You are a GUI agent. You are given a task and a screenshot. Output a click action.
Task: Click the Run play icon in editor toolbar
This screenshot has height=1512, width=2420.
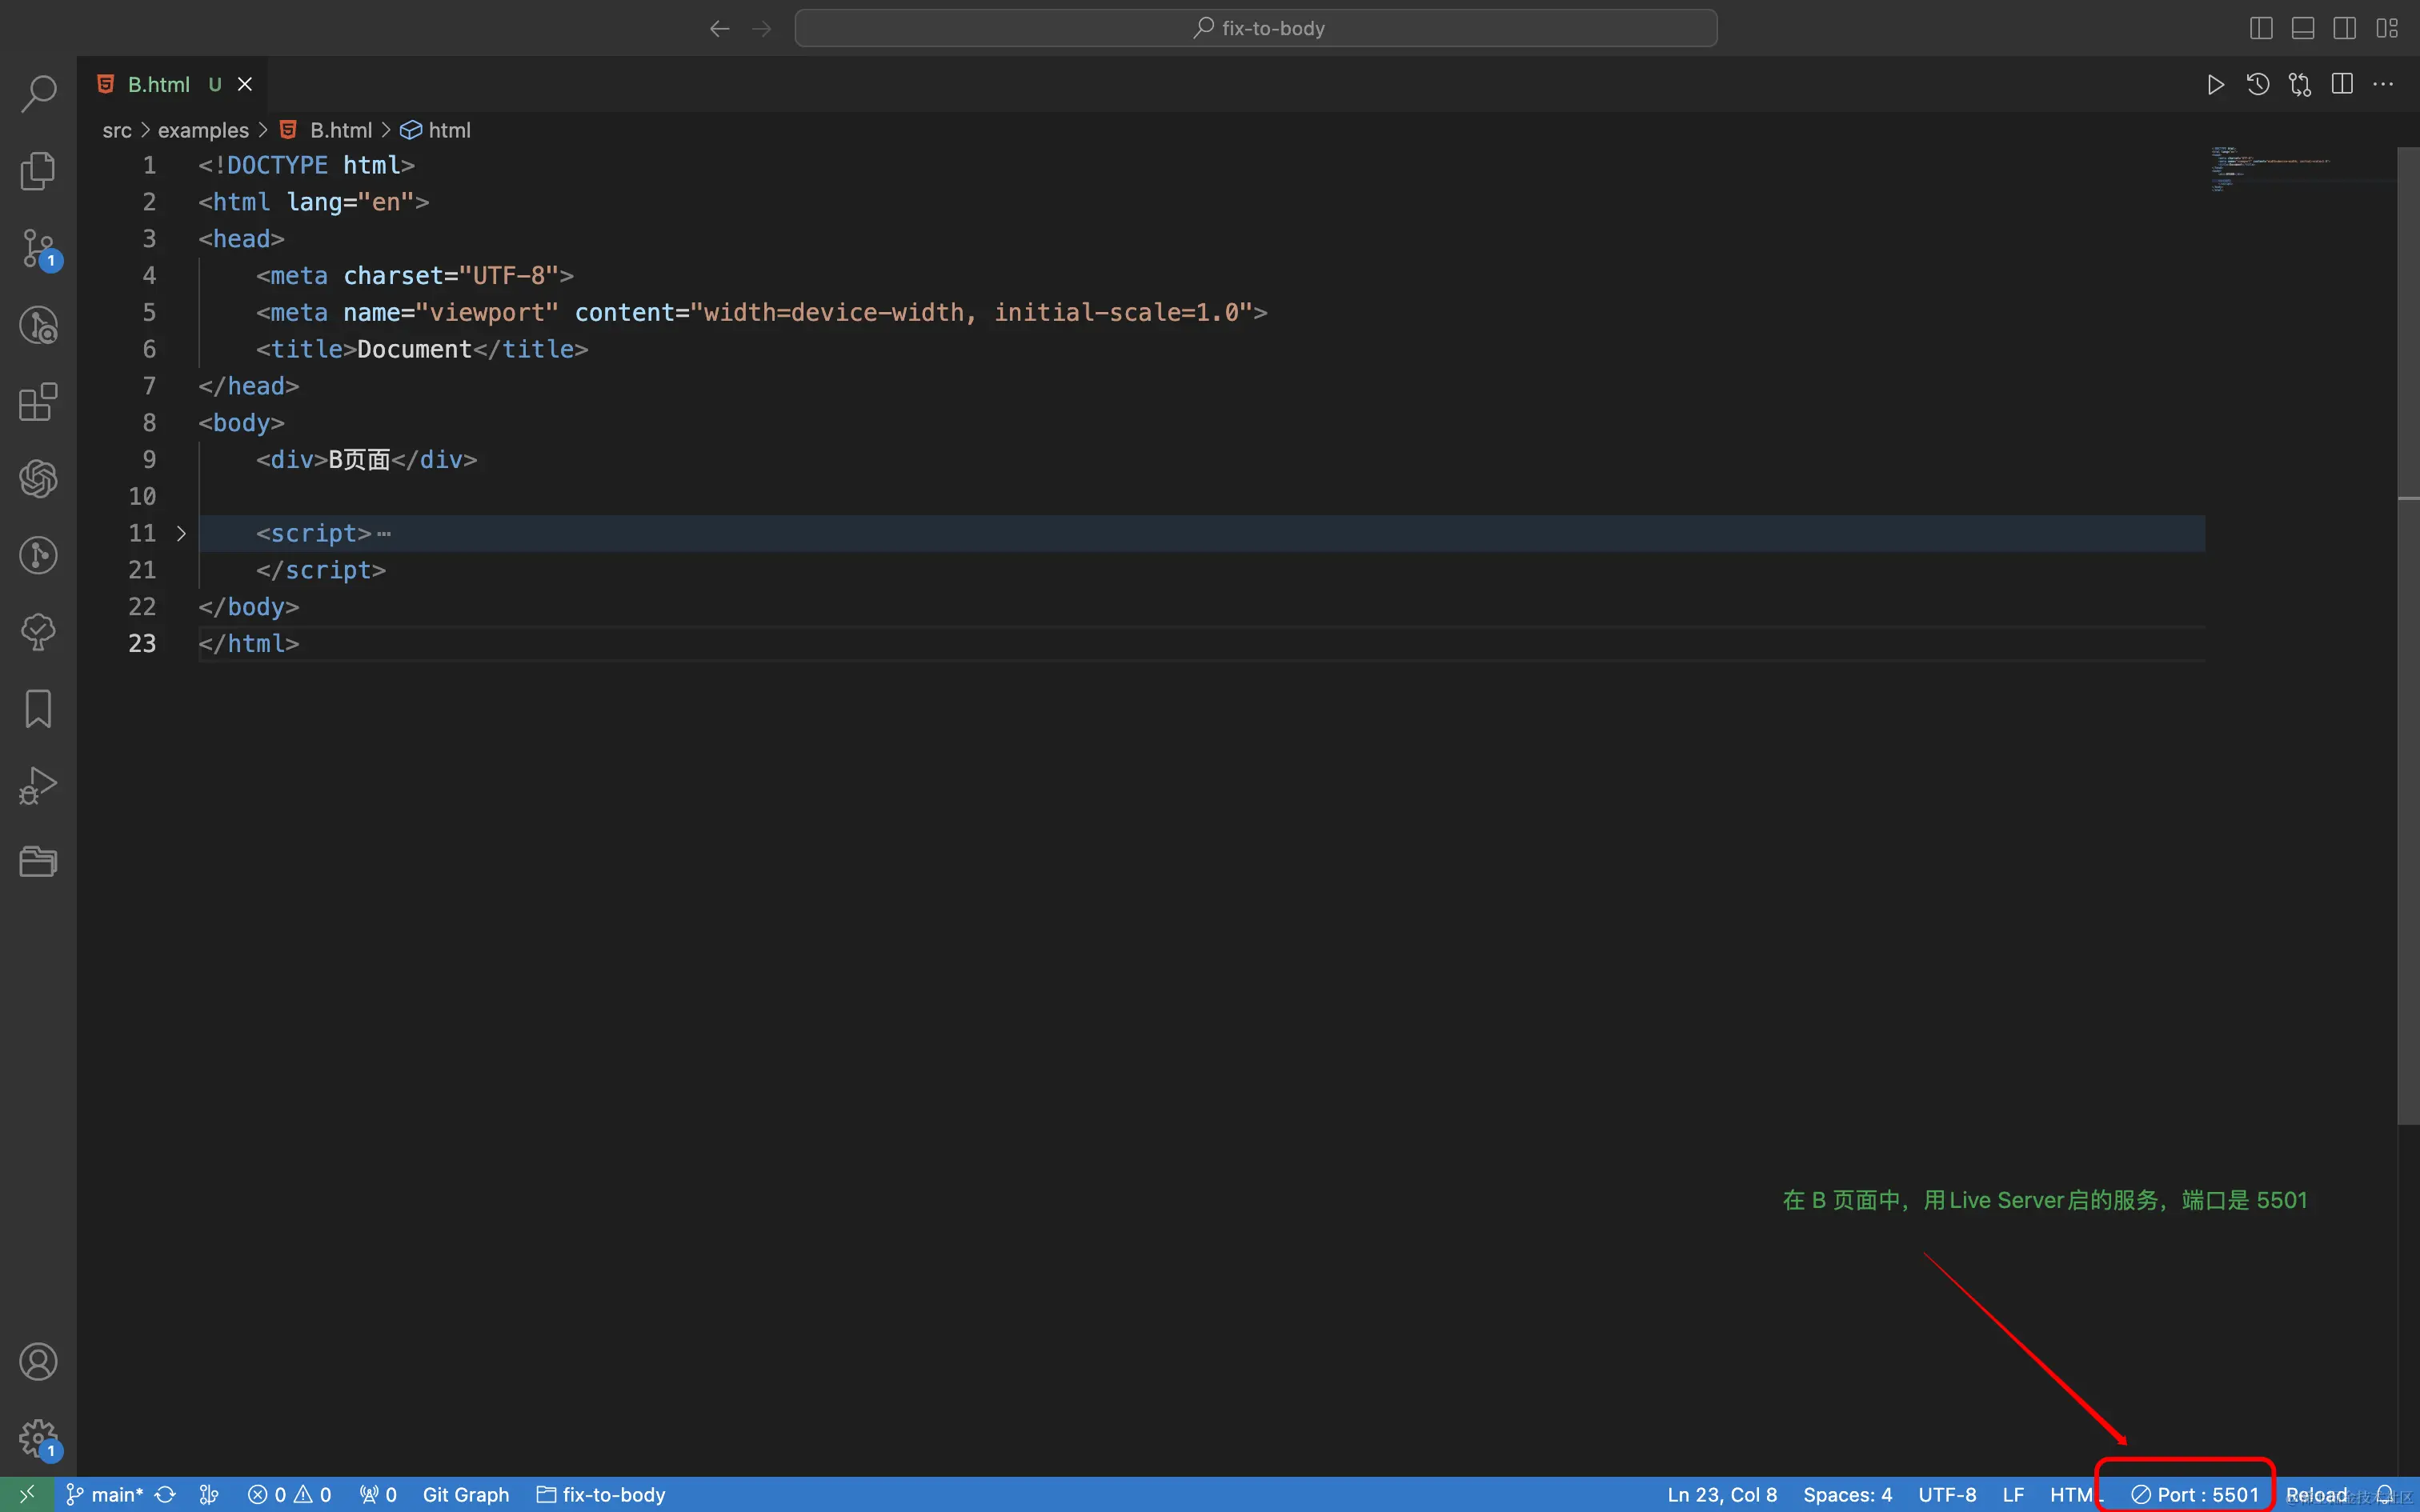pyautogui.click(x=2215, y=85)
